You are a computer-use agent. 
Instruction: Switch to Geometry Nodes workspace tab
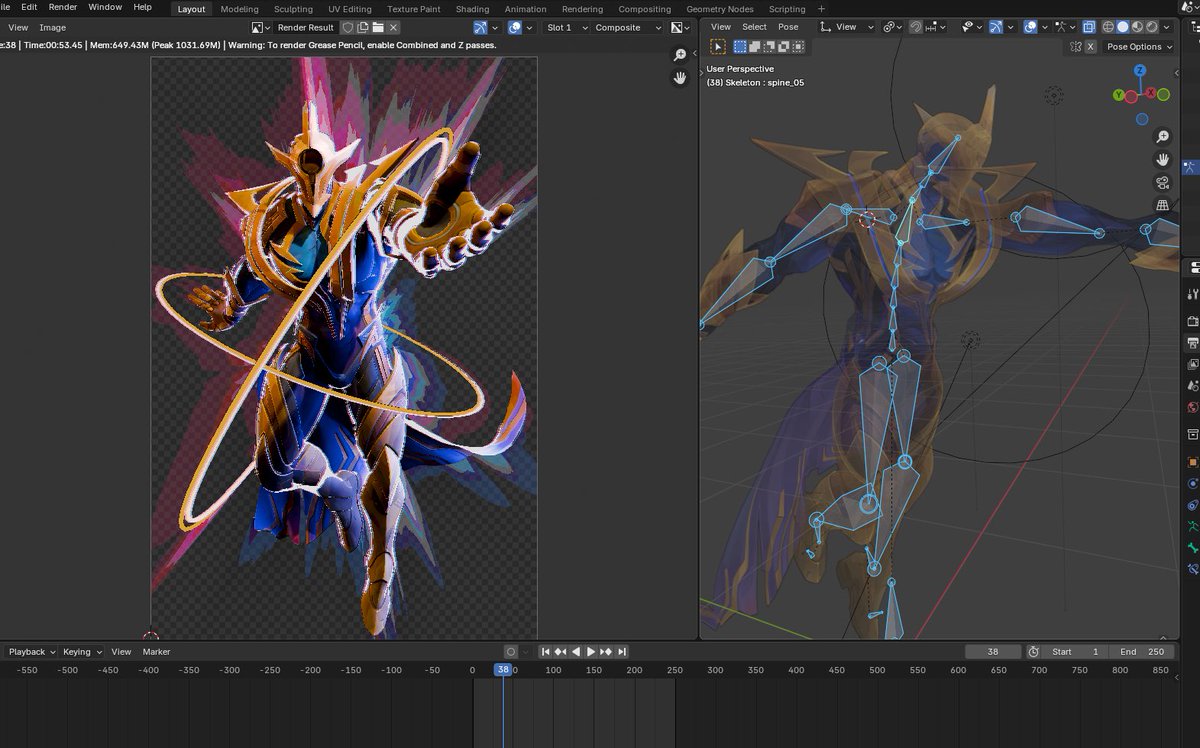tap(719, 9)
